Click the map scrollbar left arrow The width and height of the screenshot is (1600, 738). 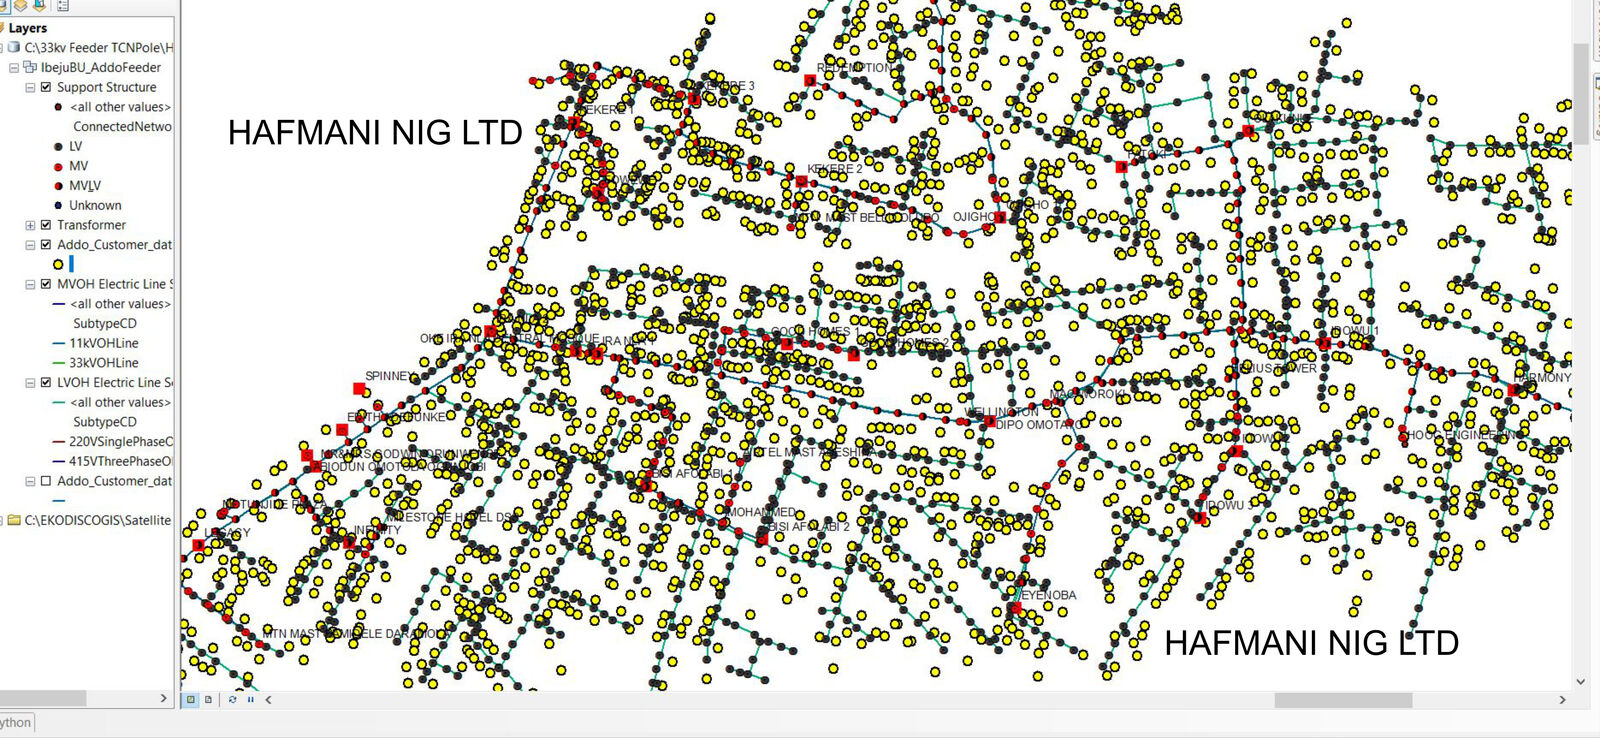point(268,700)
